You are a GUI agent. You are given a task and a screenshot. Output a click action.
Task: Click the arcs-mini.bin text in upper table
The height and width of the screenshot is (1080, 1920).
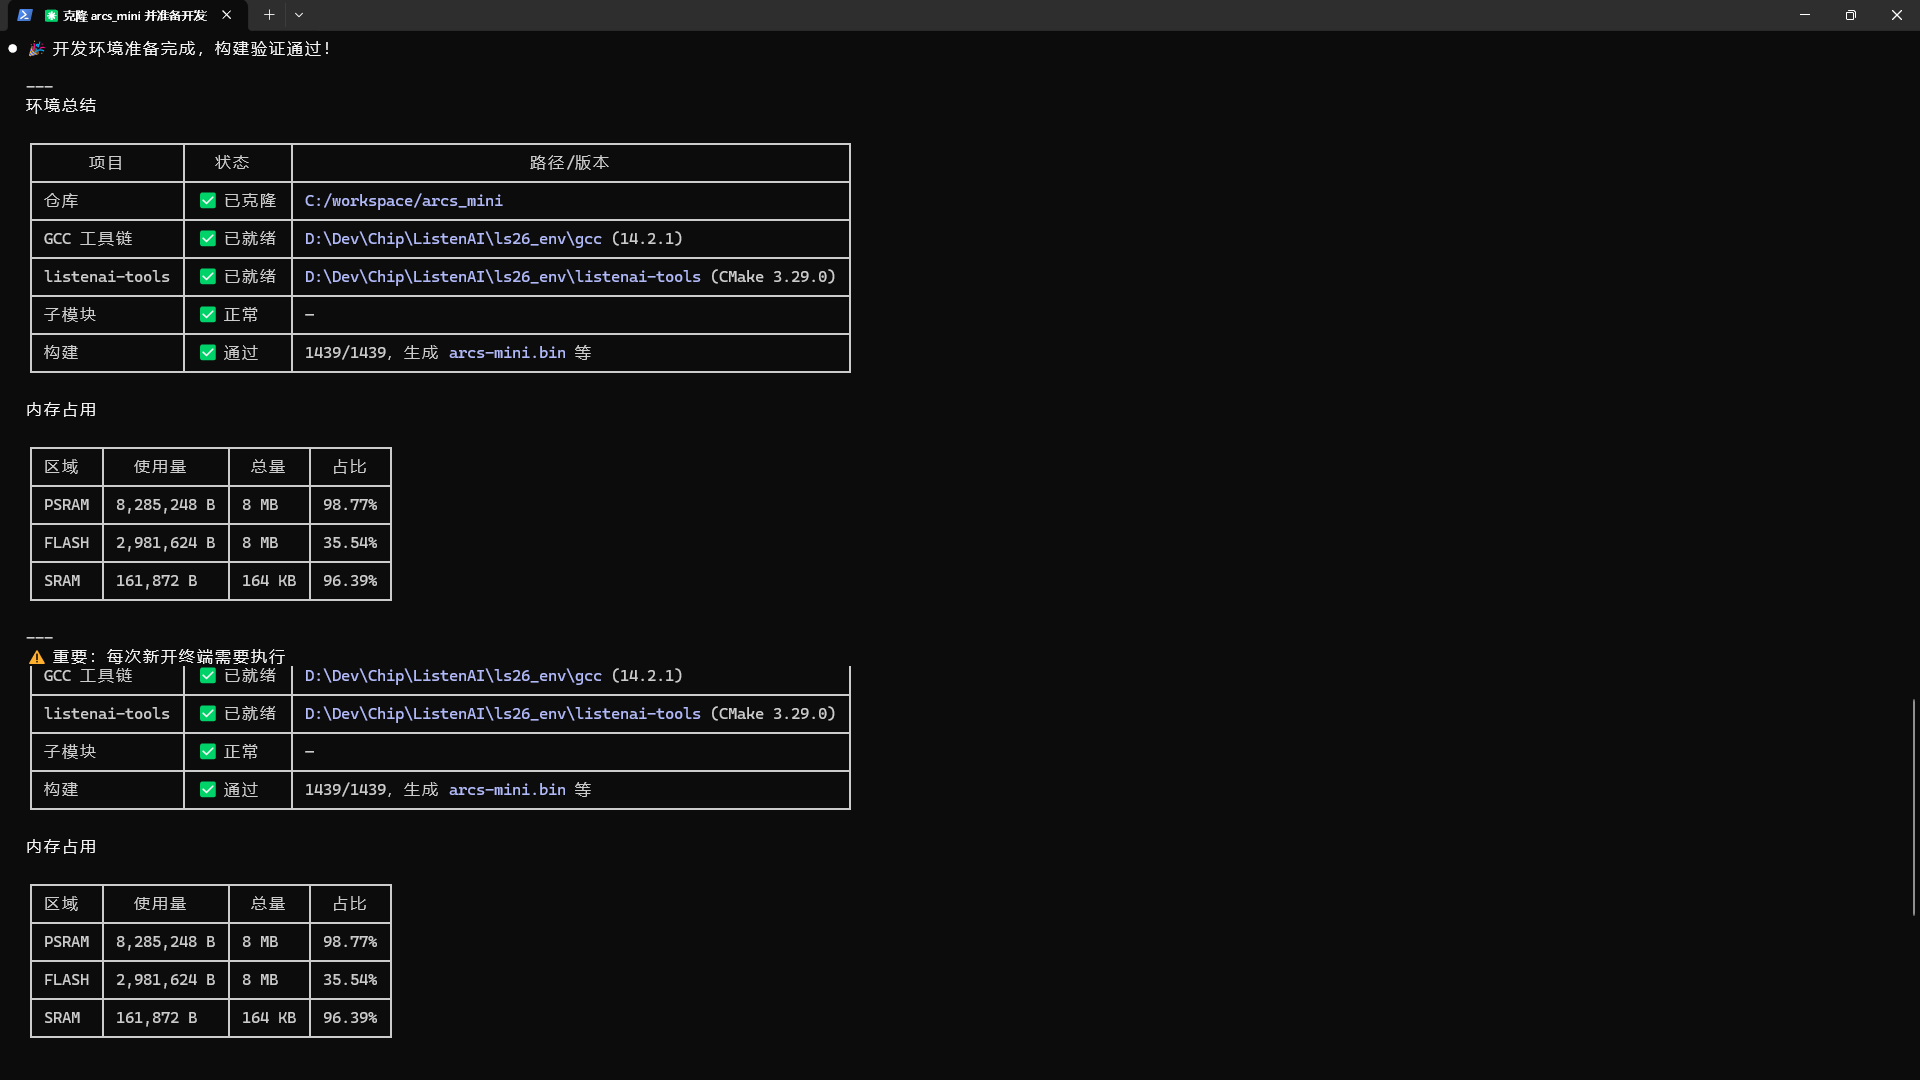pos(507,353)
